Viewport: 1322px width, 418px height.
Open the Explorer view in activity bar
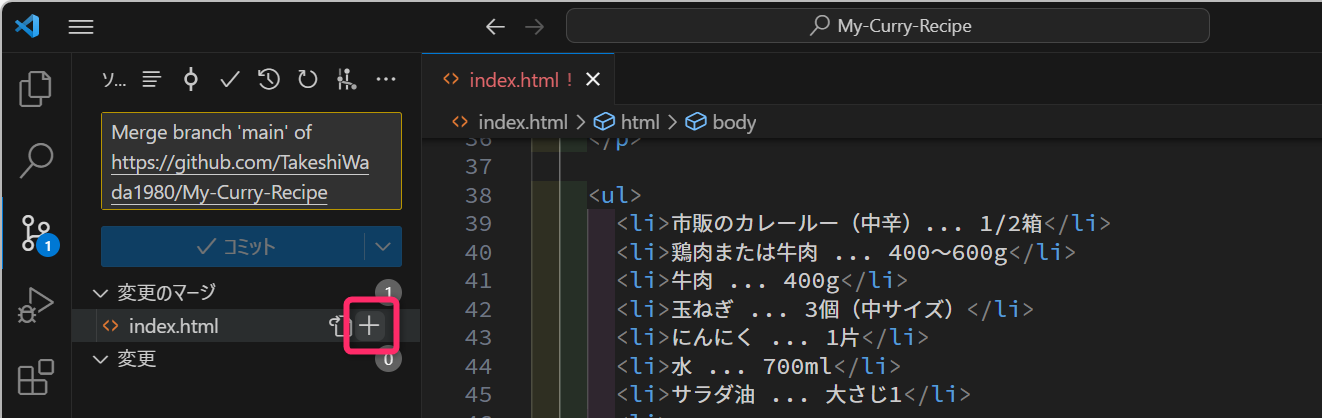click(36, 88)
